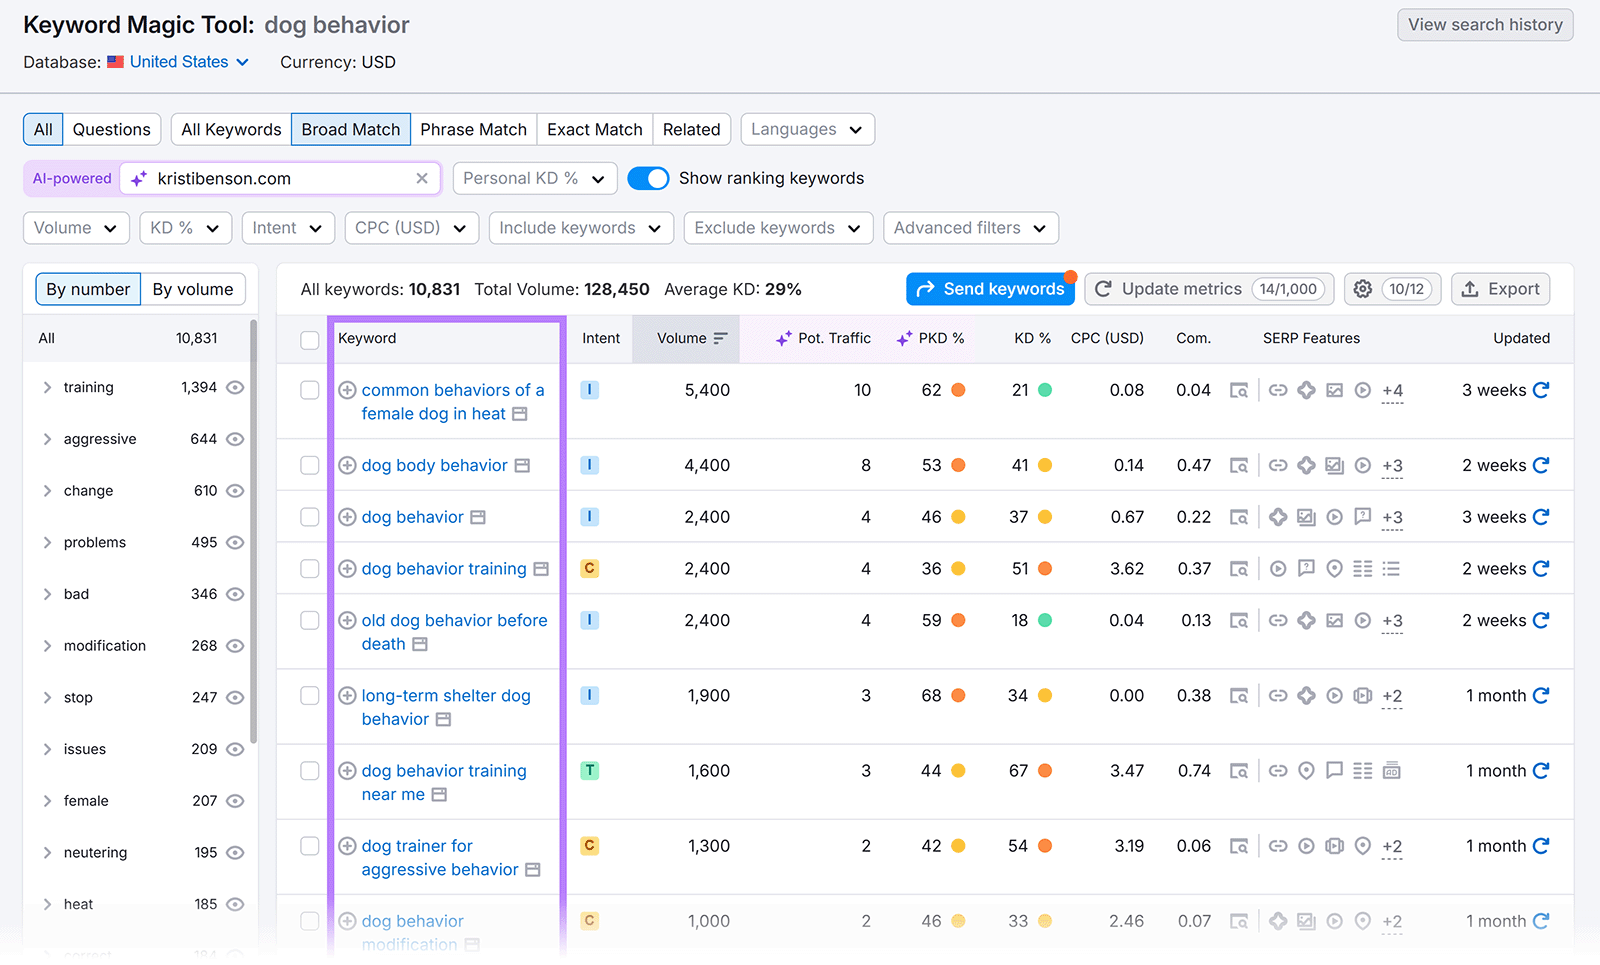Open the Advanced filters dropdown

[969, 227]
